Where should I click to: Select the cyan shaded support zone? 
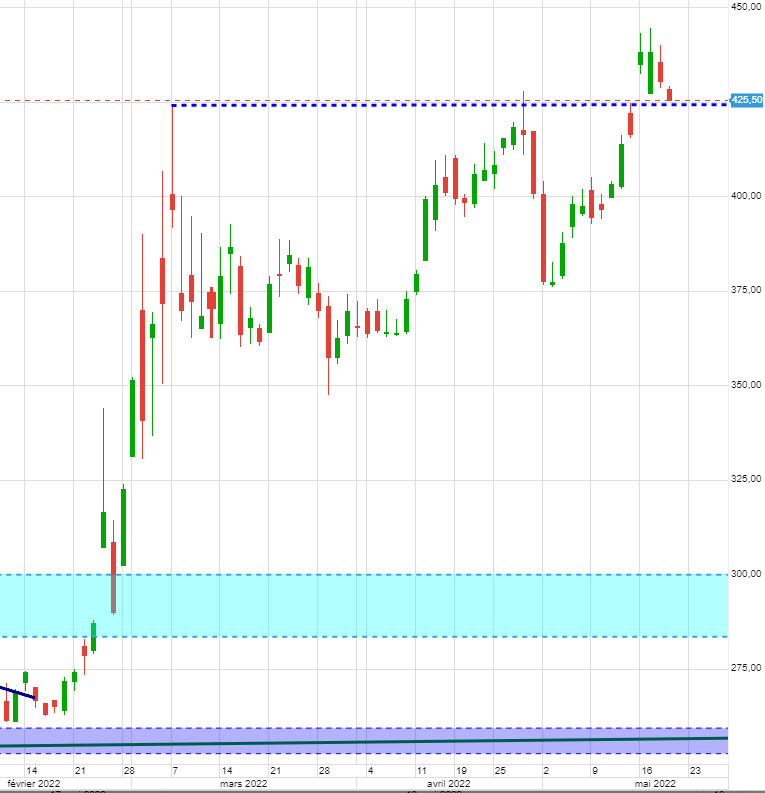coord(400,606)
